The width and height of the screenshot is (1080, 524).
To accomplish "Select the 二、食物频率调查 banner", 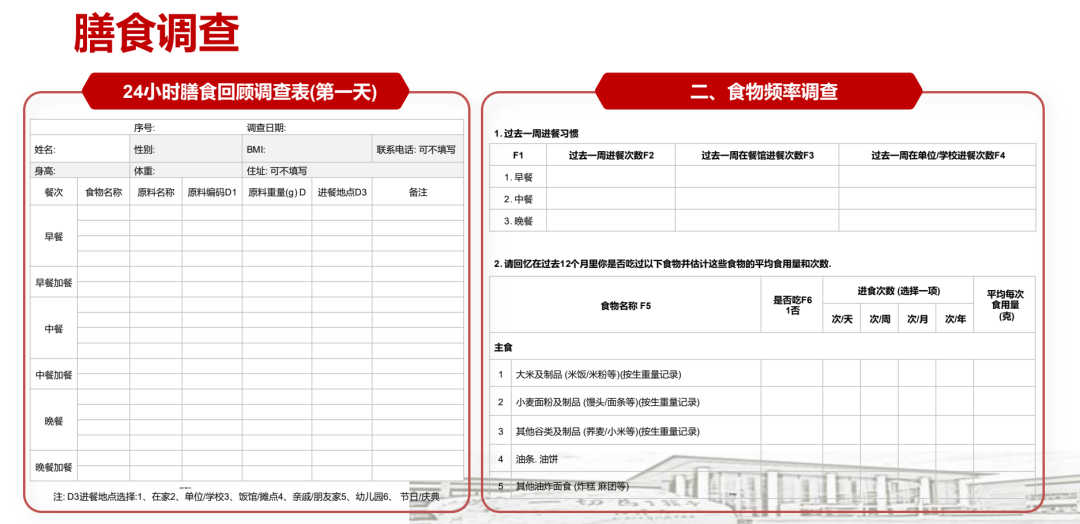I will (763, 92).
